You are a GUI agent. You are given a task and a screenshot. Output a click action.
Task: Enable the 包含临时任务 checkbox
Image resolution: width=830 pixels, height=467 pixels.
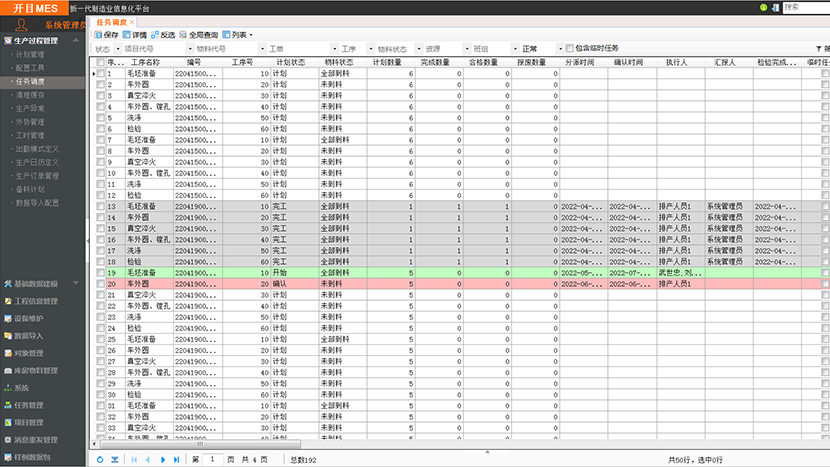point(570,48)
